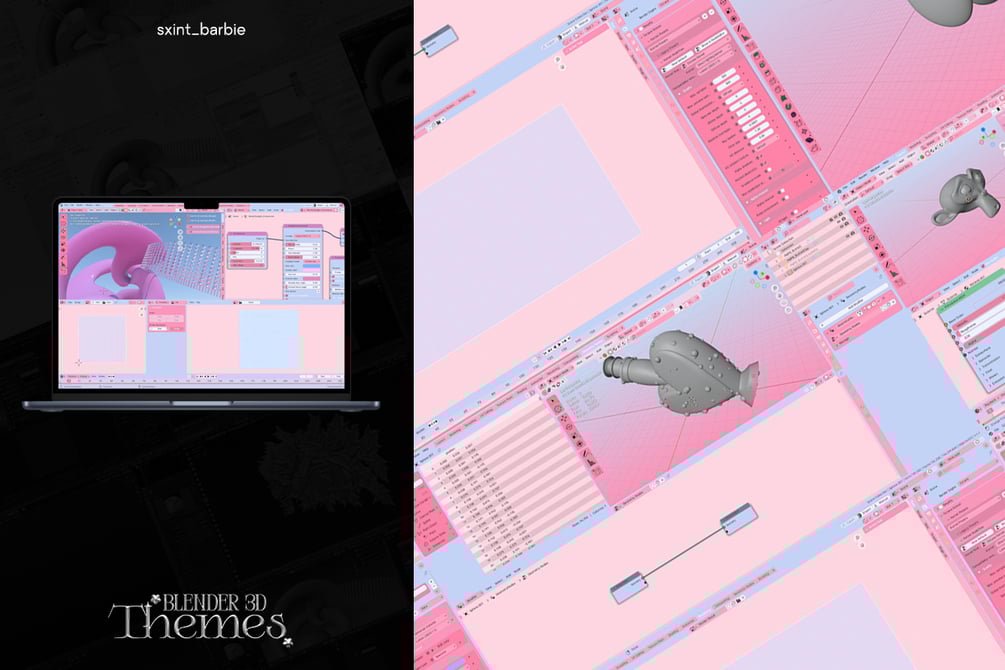This screenshot has height=670, width=1005.
Task: Click the laptop mockup theme preview
Action: coord(201,304)
